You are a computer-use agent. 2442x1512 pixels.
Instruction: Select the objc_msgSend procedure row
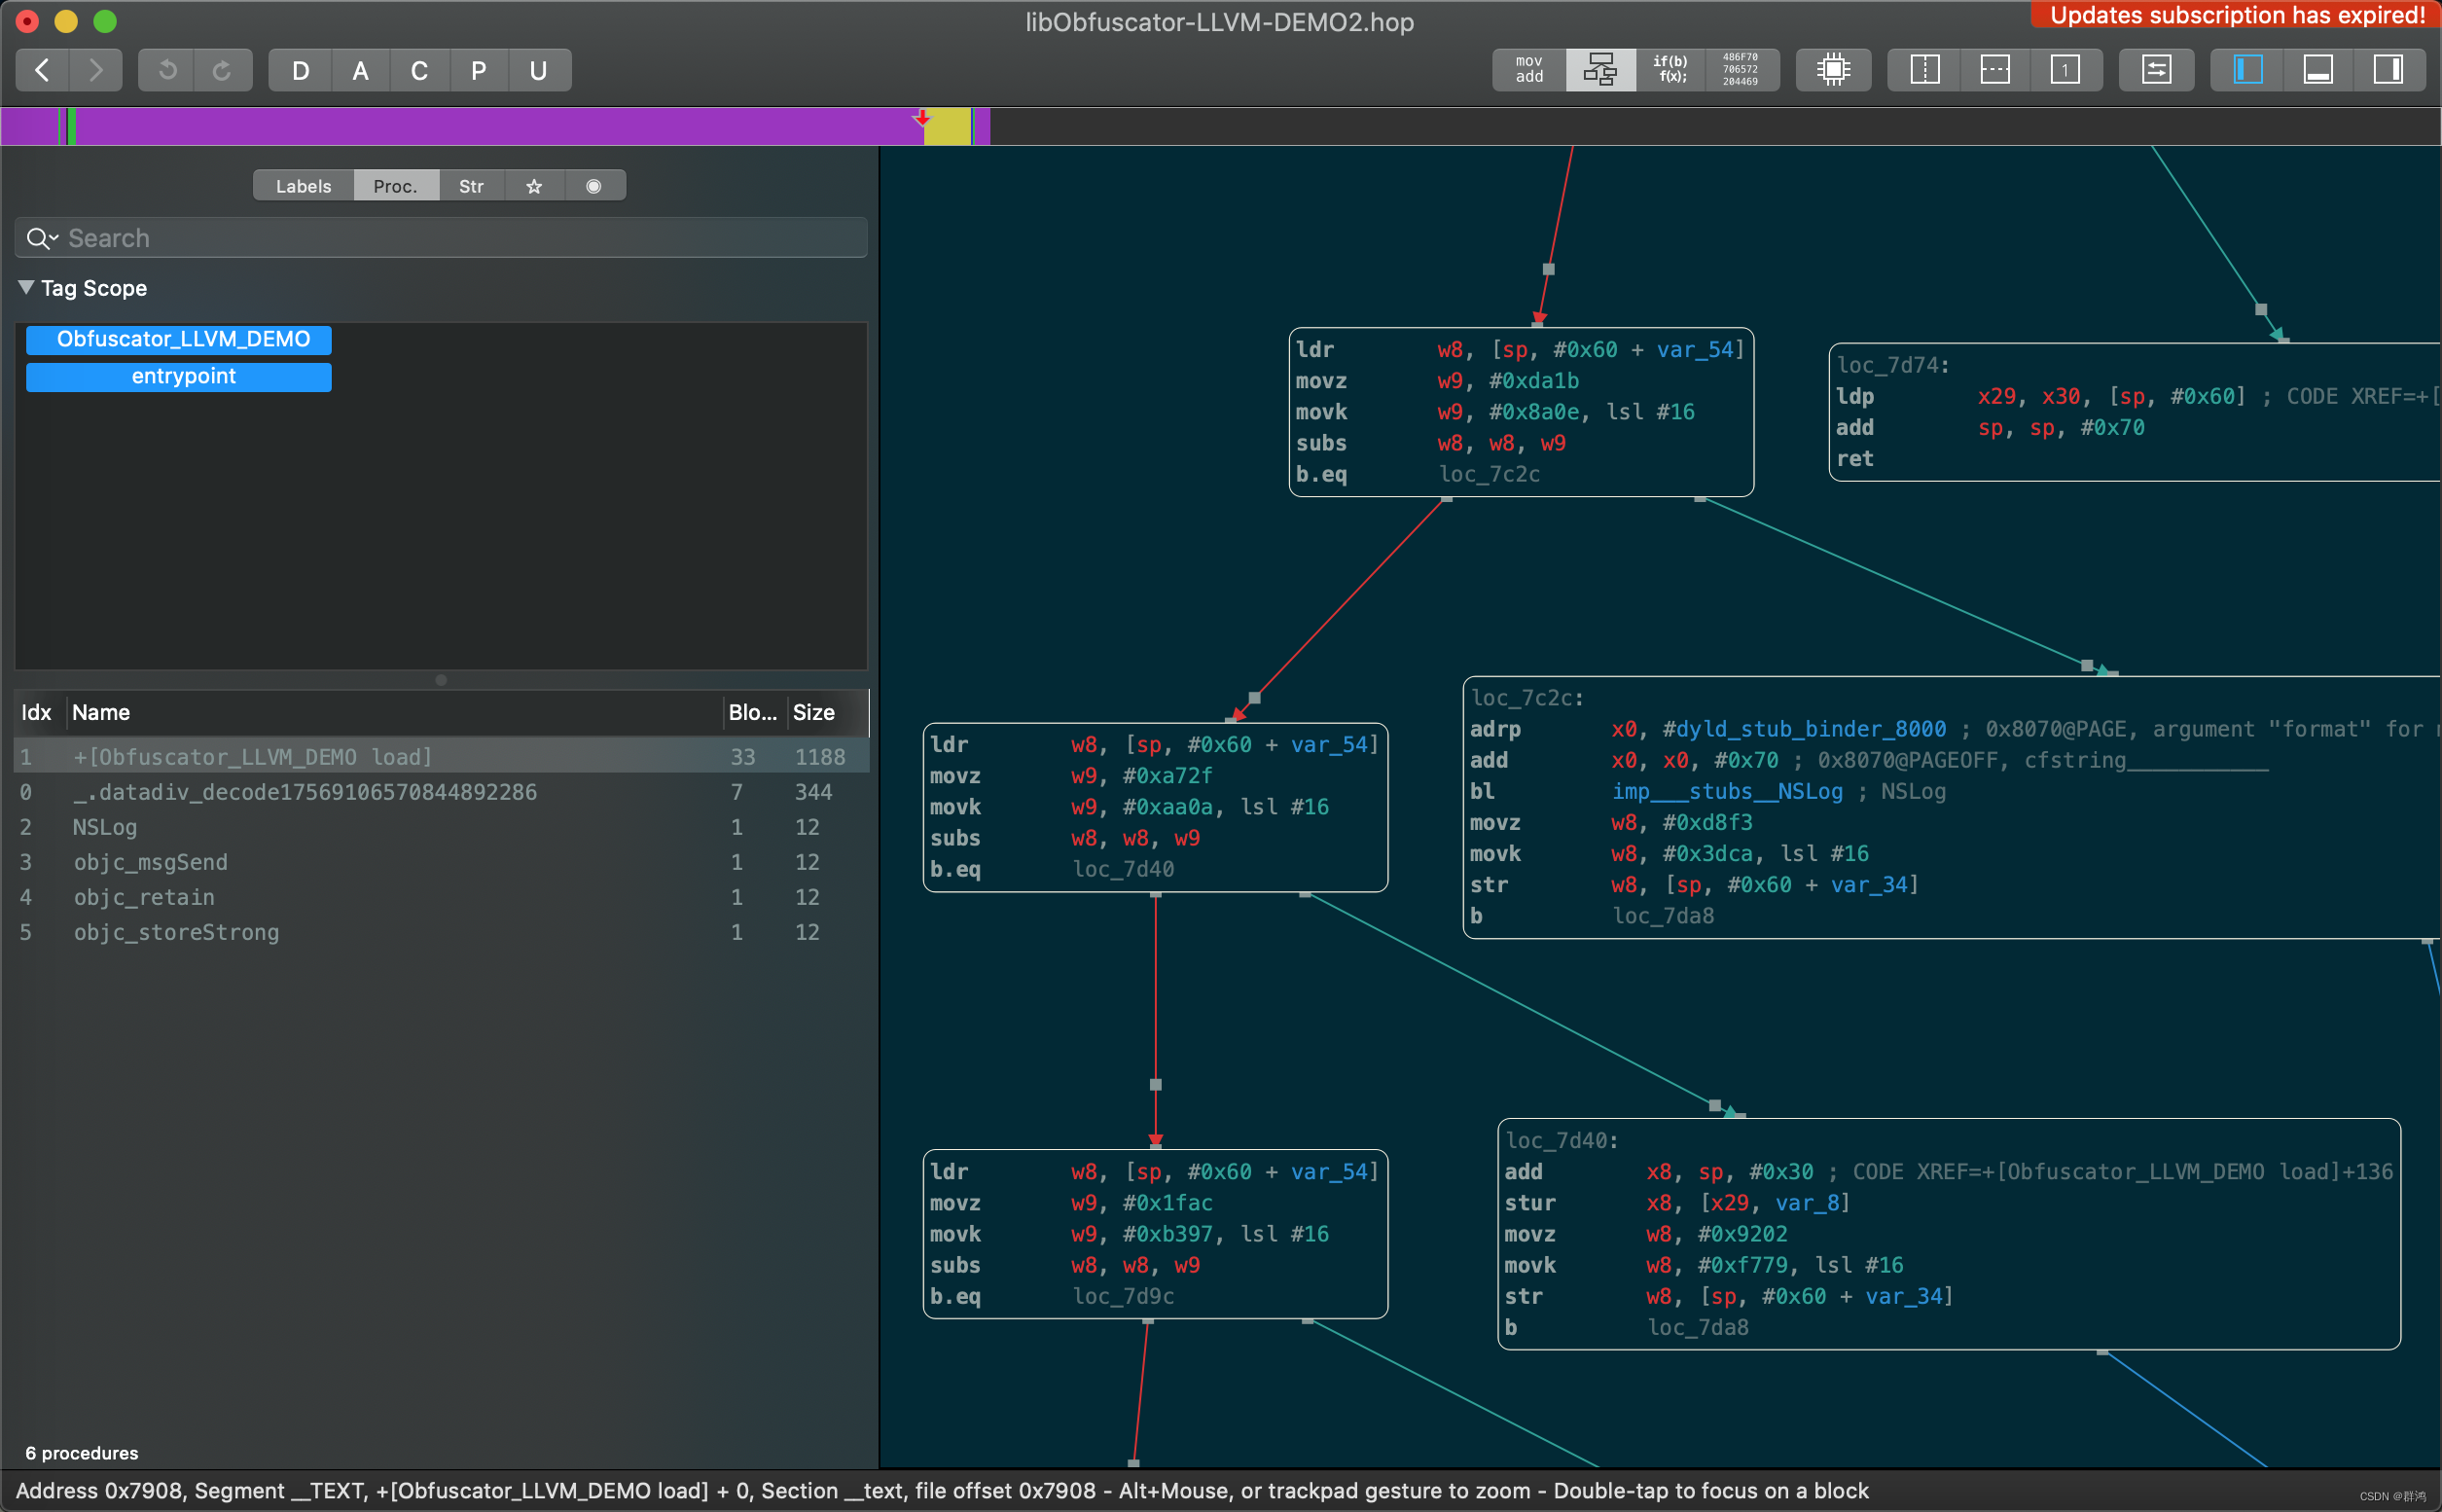150,862
